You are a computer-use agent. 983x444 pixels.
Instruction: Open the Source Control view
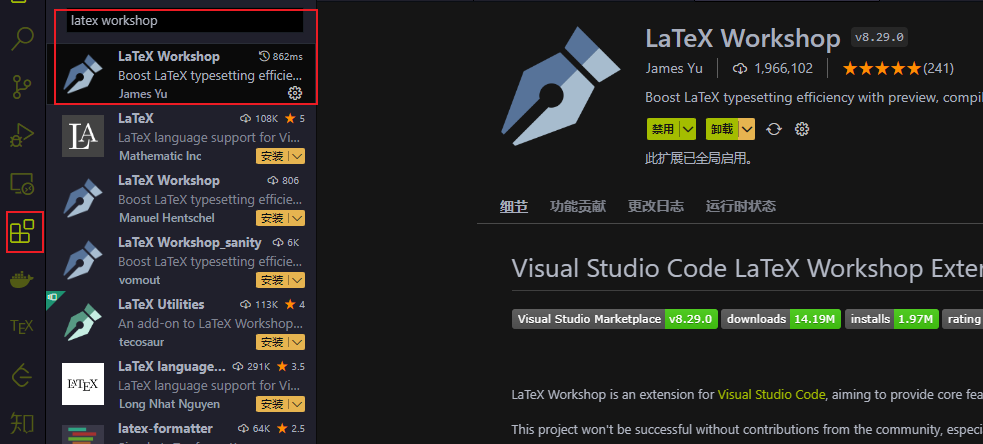(x=22, y=86)
